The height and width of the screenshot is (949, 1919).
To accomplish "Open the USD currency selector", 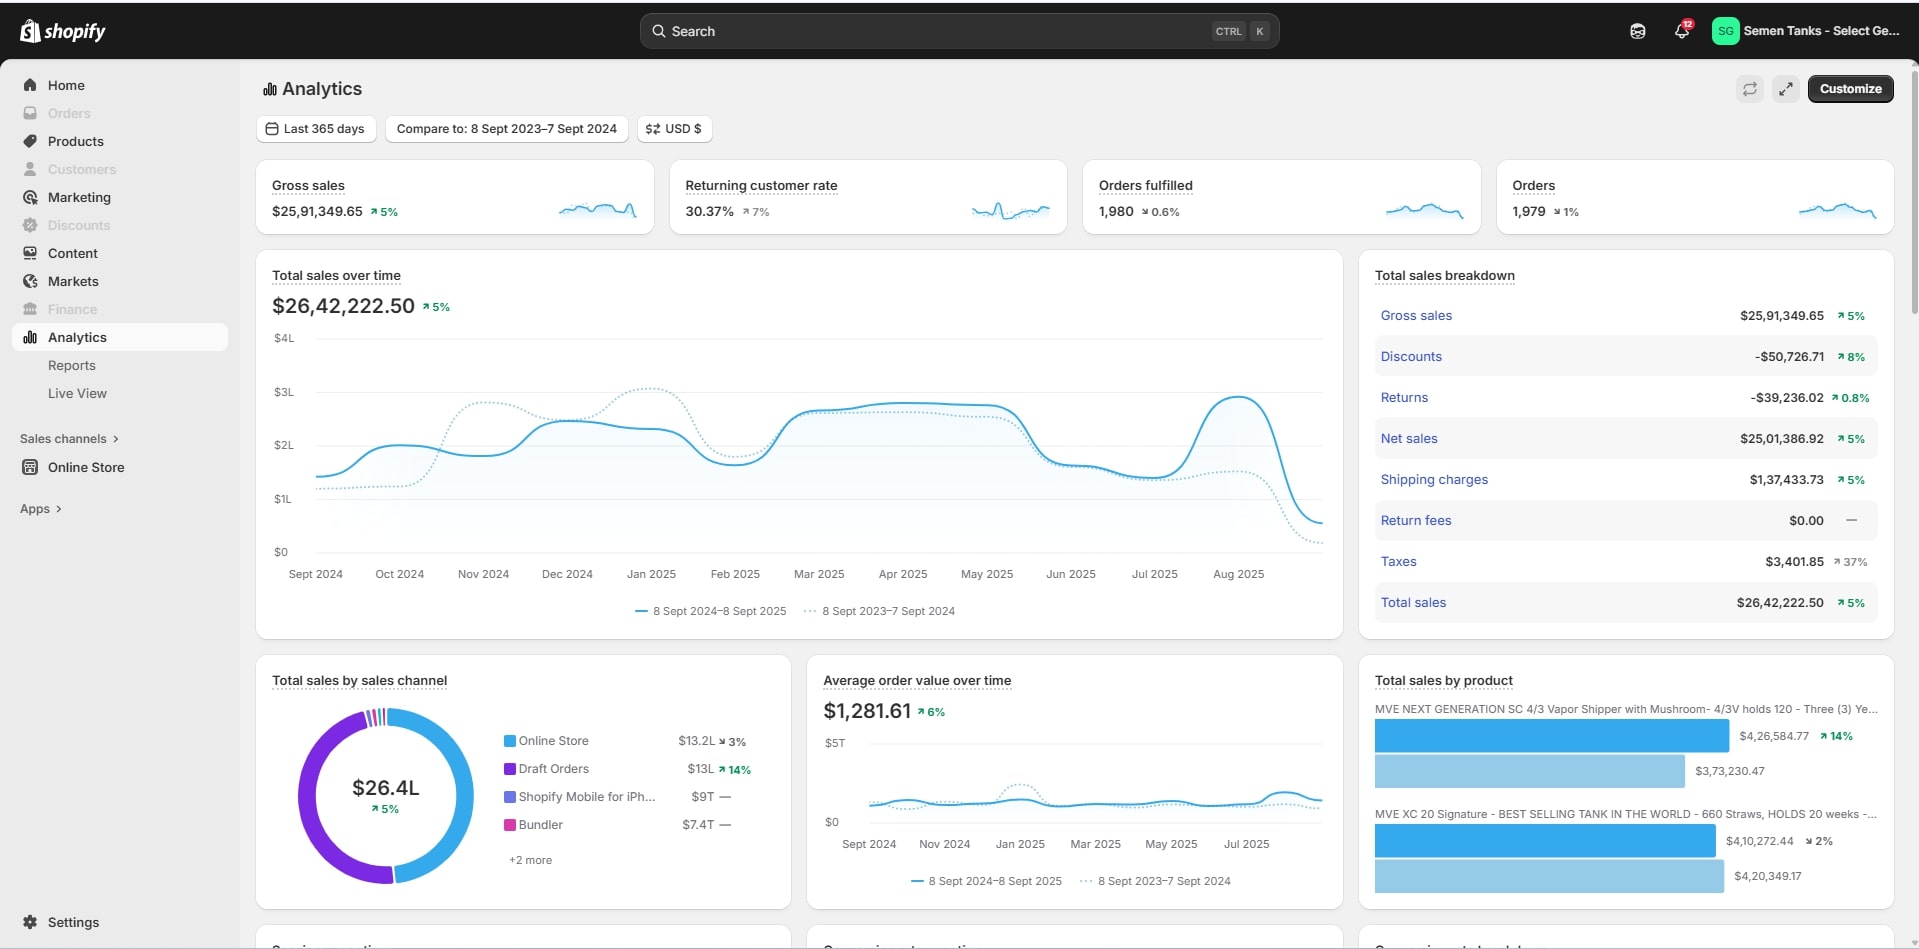I will (x=674, y=129).
